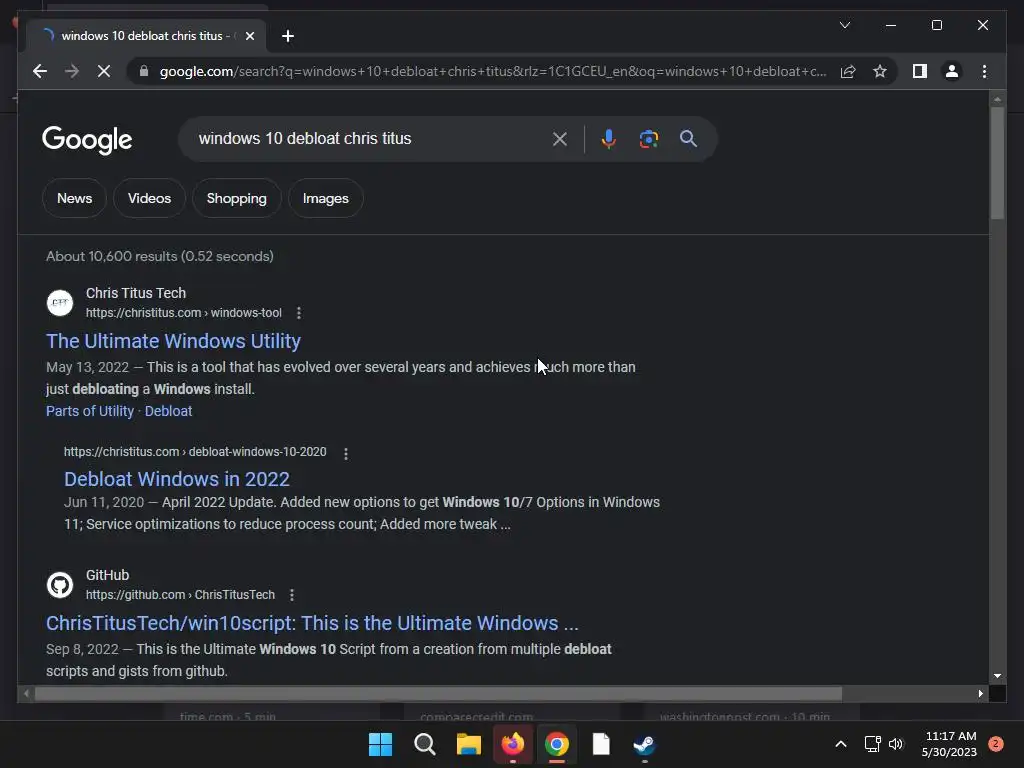
Task: Click the address bar URL
Action: pyautogui.click(x=493, y=71)
